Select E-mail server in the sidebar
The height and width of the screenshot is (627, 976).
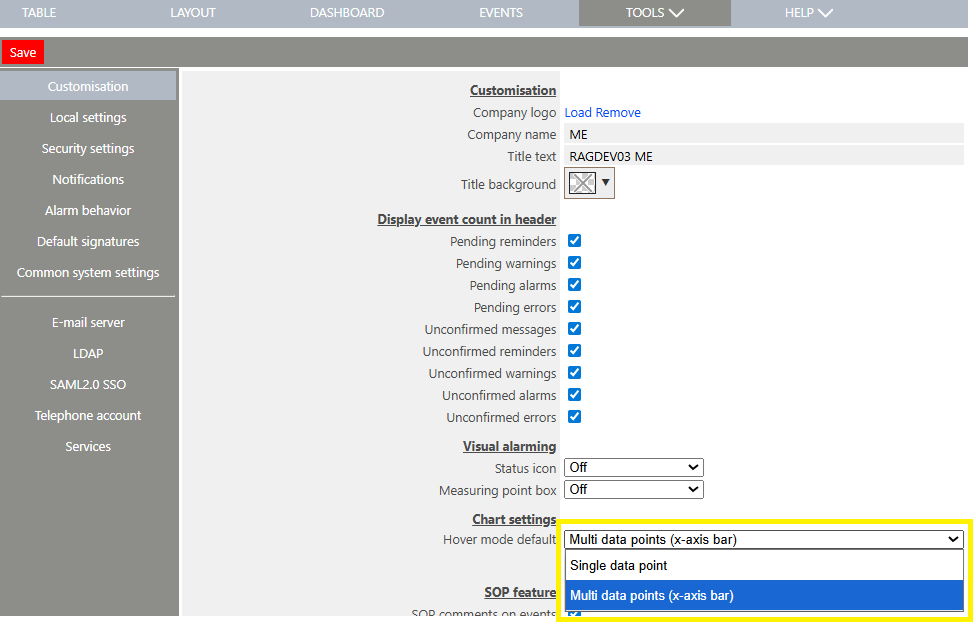88,323
